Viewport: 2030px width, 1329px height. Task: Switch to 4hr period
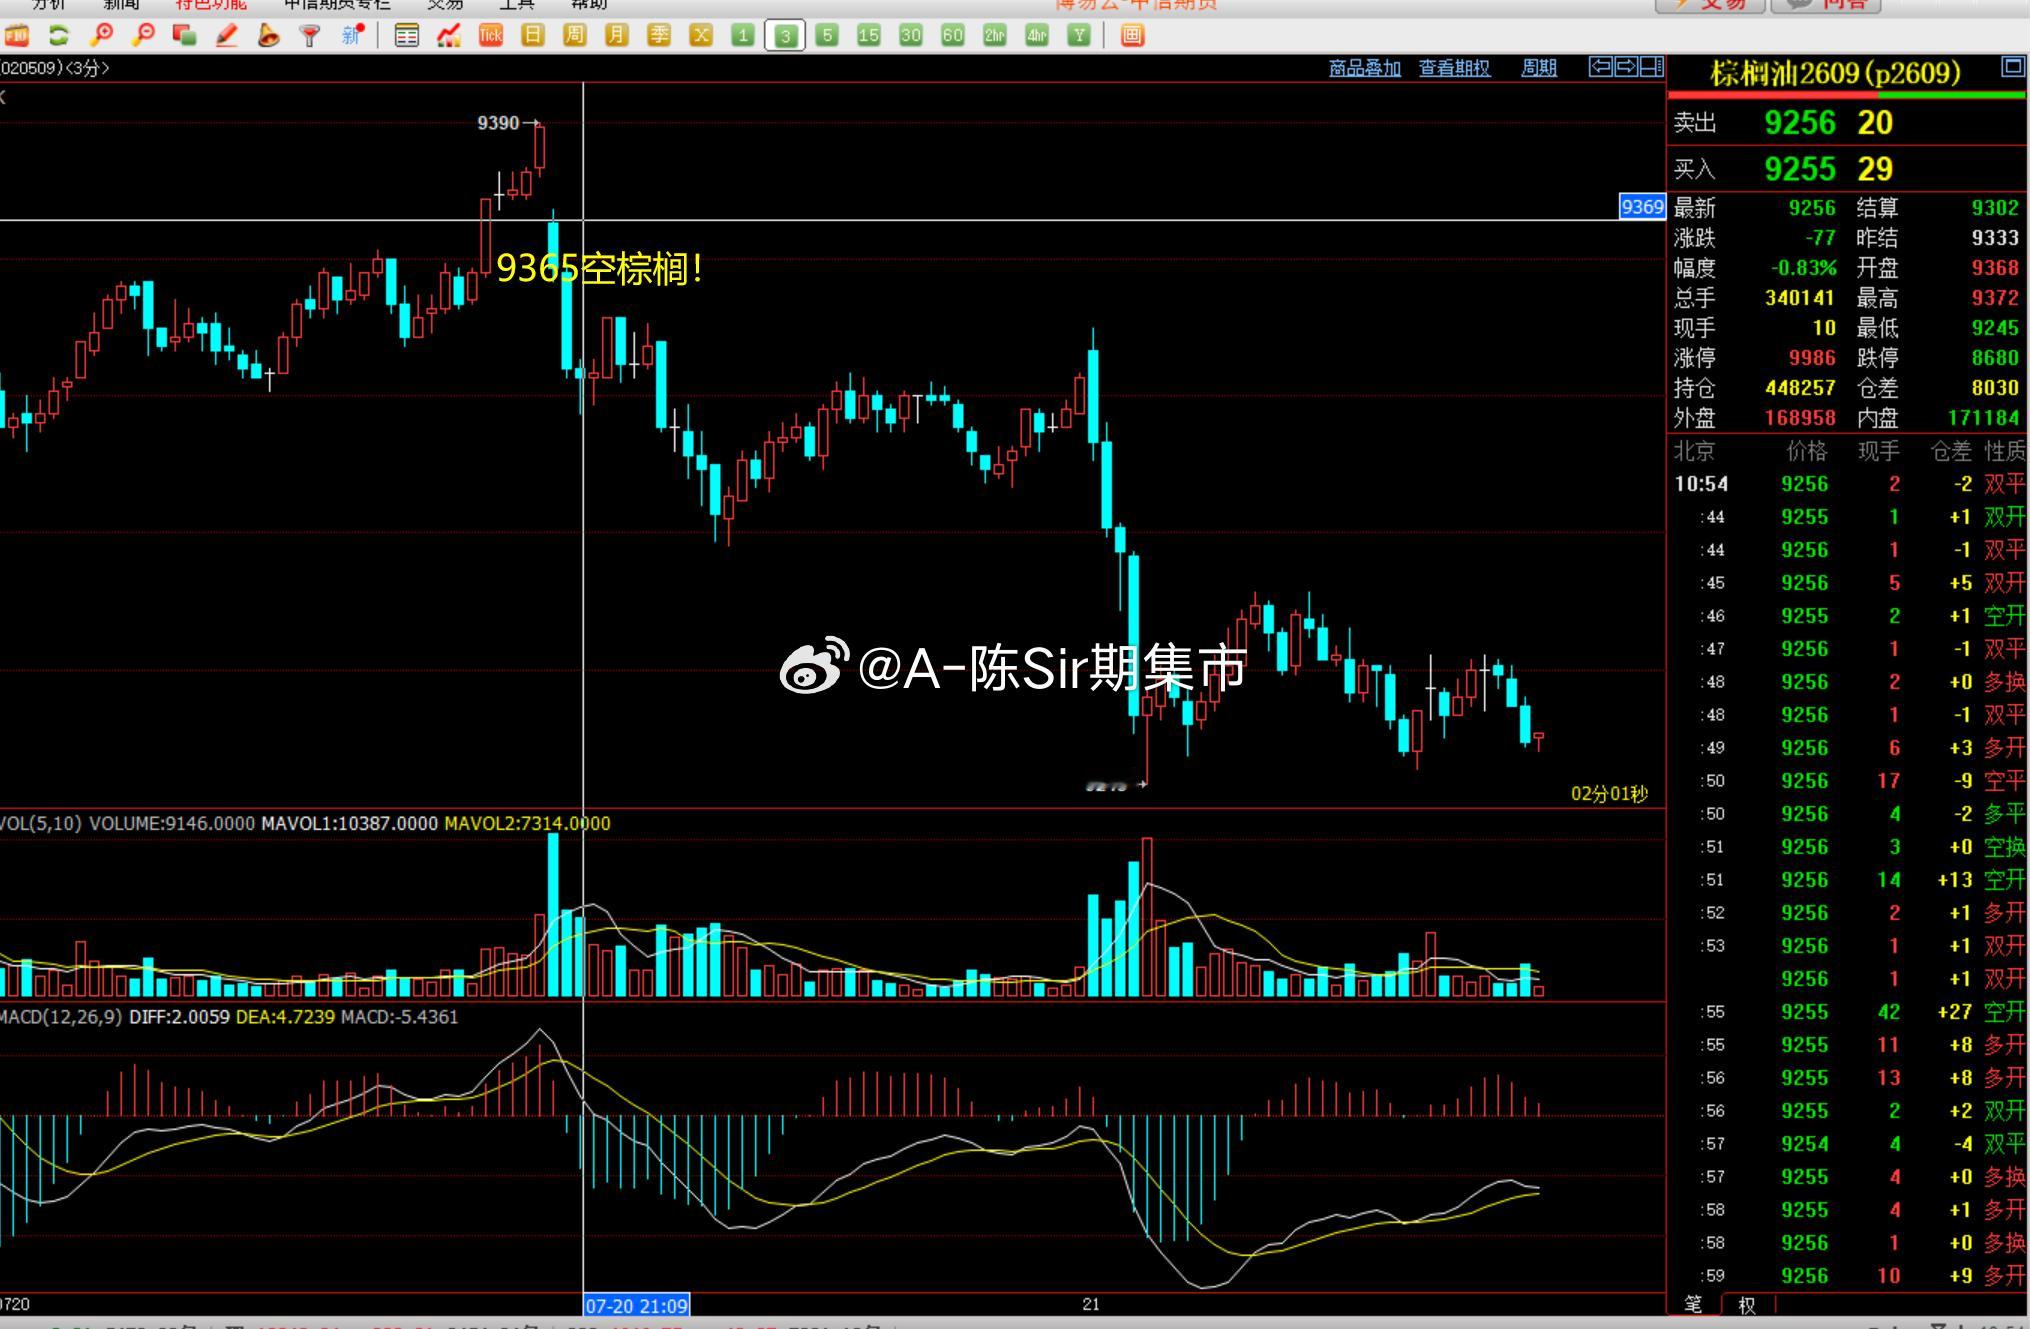click(x=1037, y=36)
